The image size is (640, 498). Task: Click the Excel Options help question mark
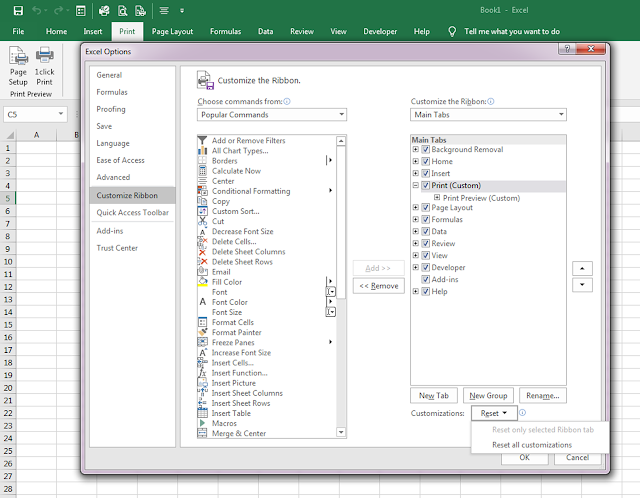[x=567, y=49]
